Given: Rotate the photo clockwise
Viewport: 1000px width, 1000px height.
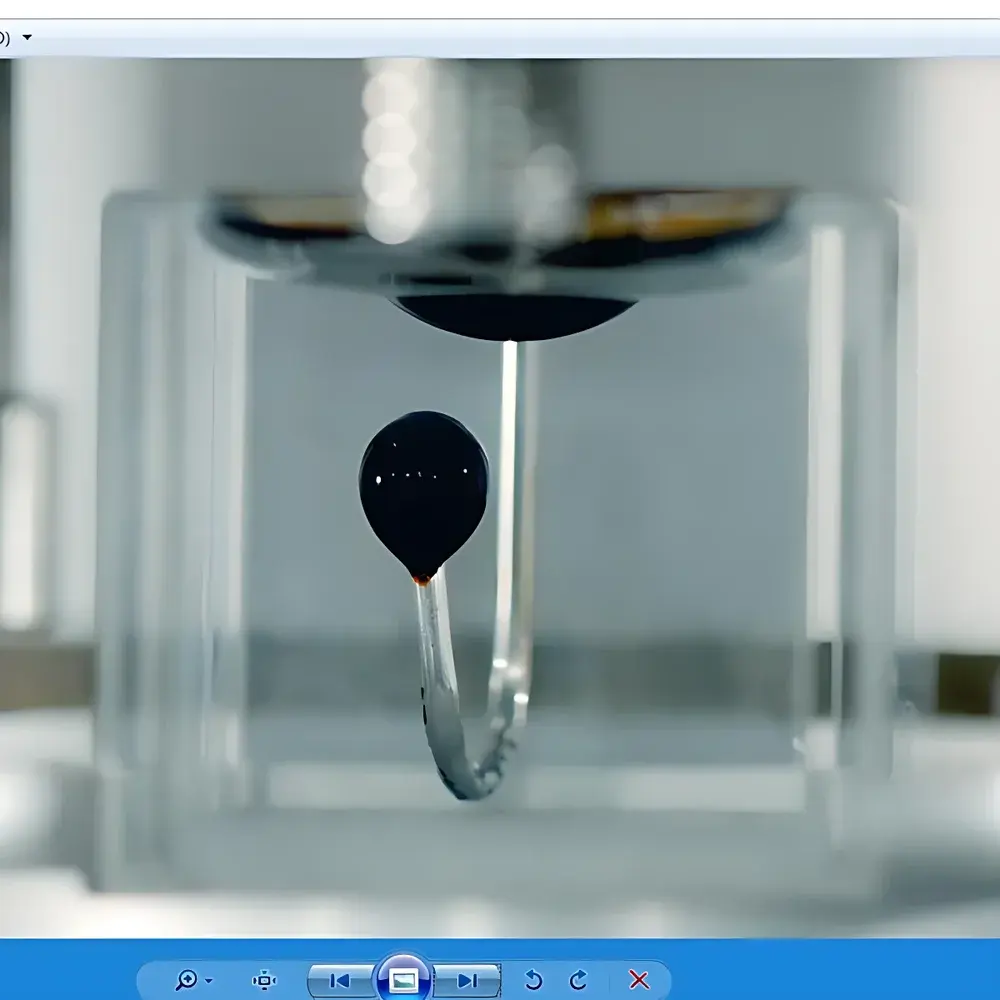Looking at the screenshot, I should [x=579, y=981].
